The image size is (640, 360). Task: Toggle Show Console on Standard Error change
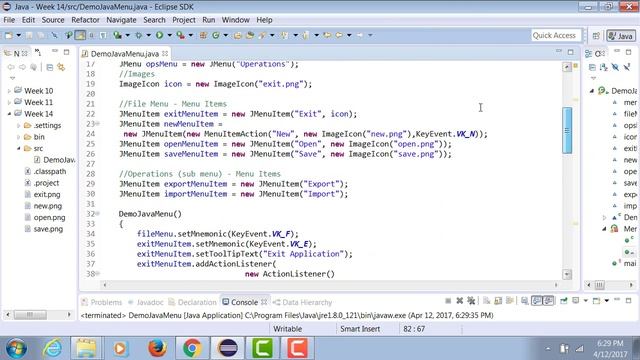(548, 301)
